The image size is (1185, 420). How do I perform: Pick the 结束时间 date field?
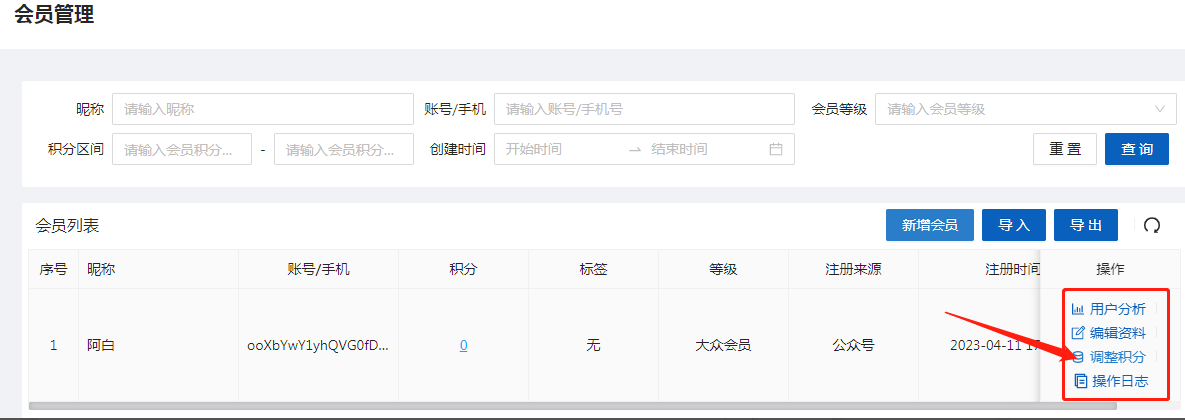pos(700,149)
